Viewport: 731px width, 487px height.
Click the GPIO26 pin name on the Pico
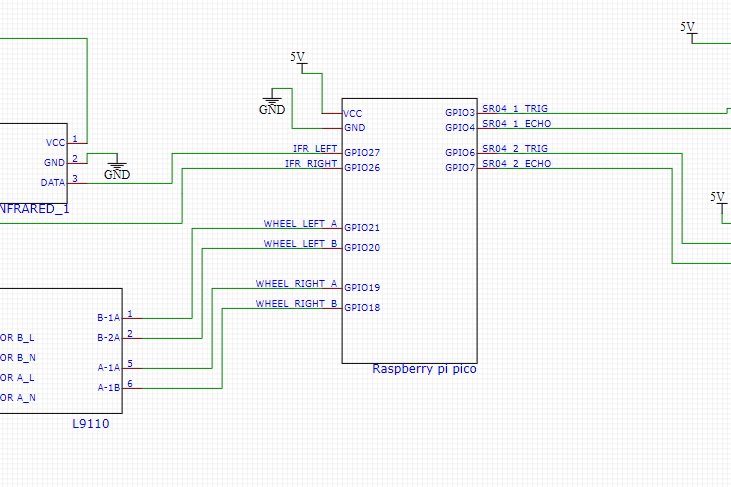coord(362,168)
